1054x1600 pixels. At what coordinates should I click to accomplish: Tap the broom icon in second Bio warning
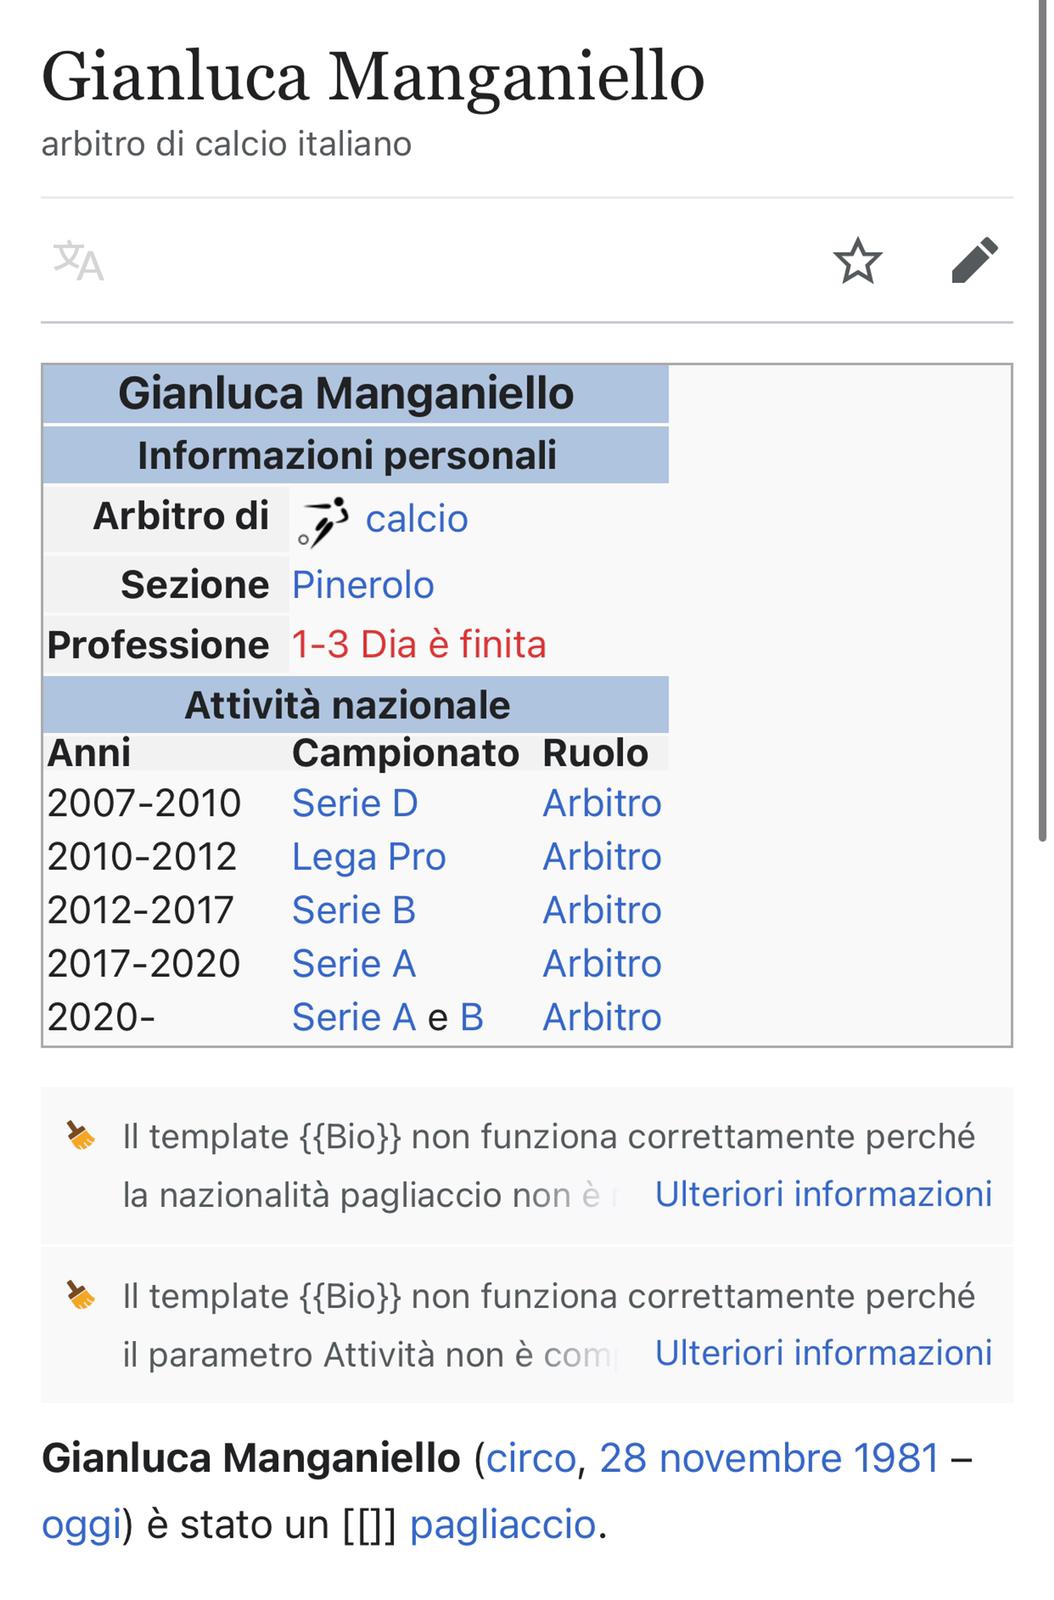(81, 1295)
